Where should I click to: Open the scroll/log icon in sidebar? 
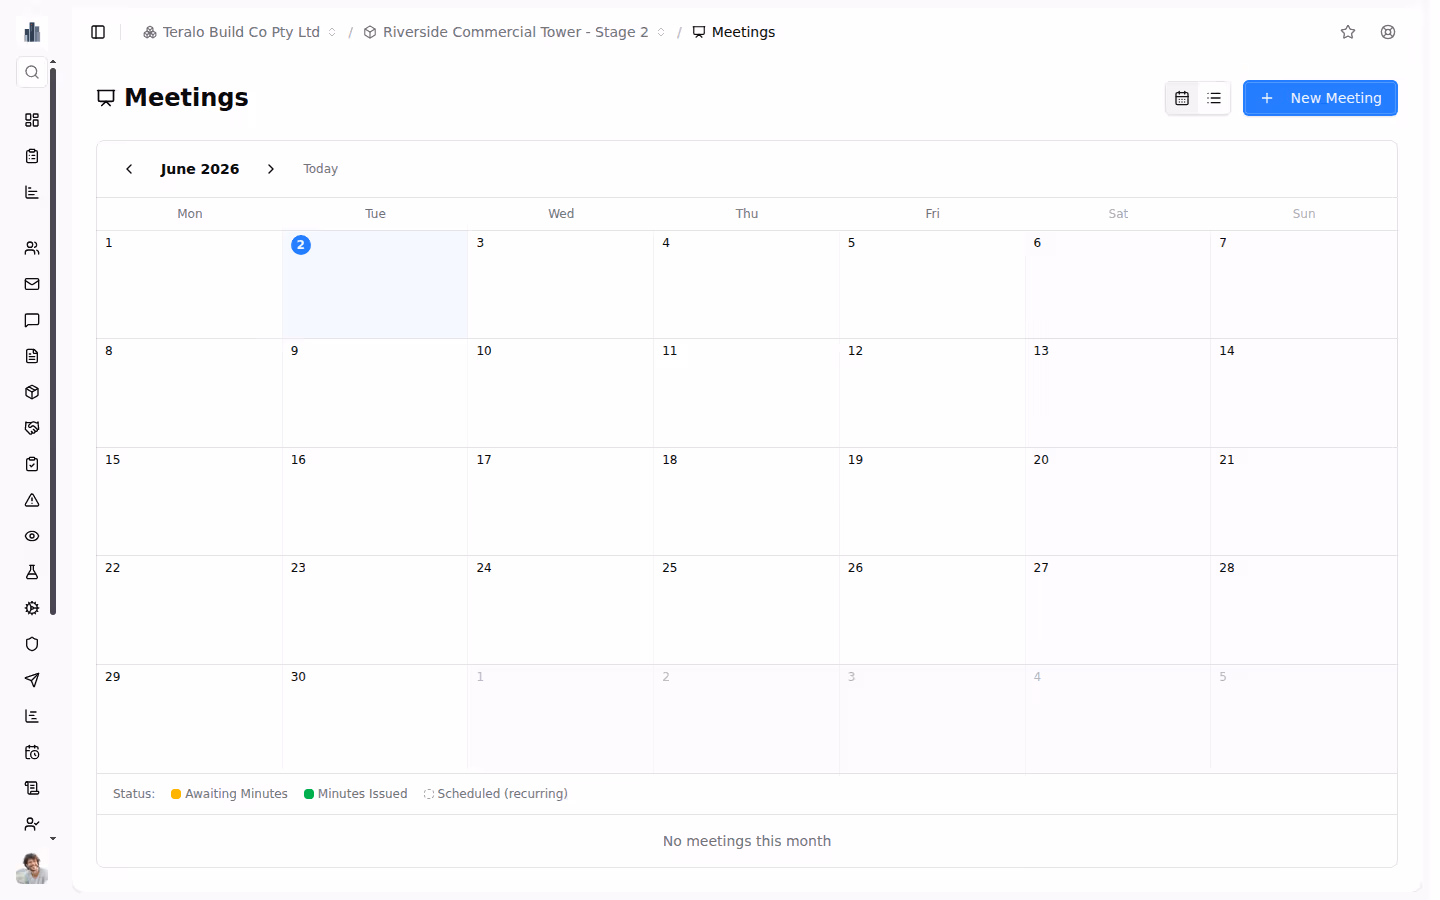[32, 788]
